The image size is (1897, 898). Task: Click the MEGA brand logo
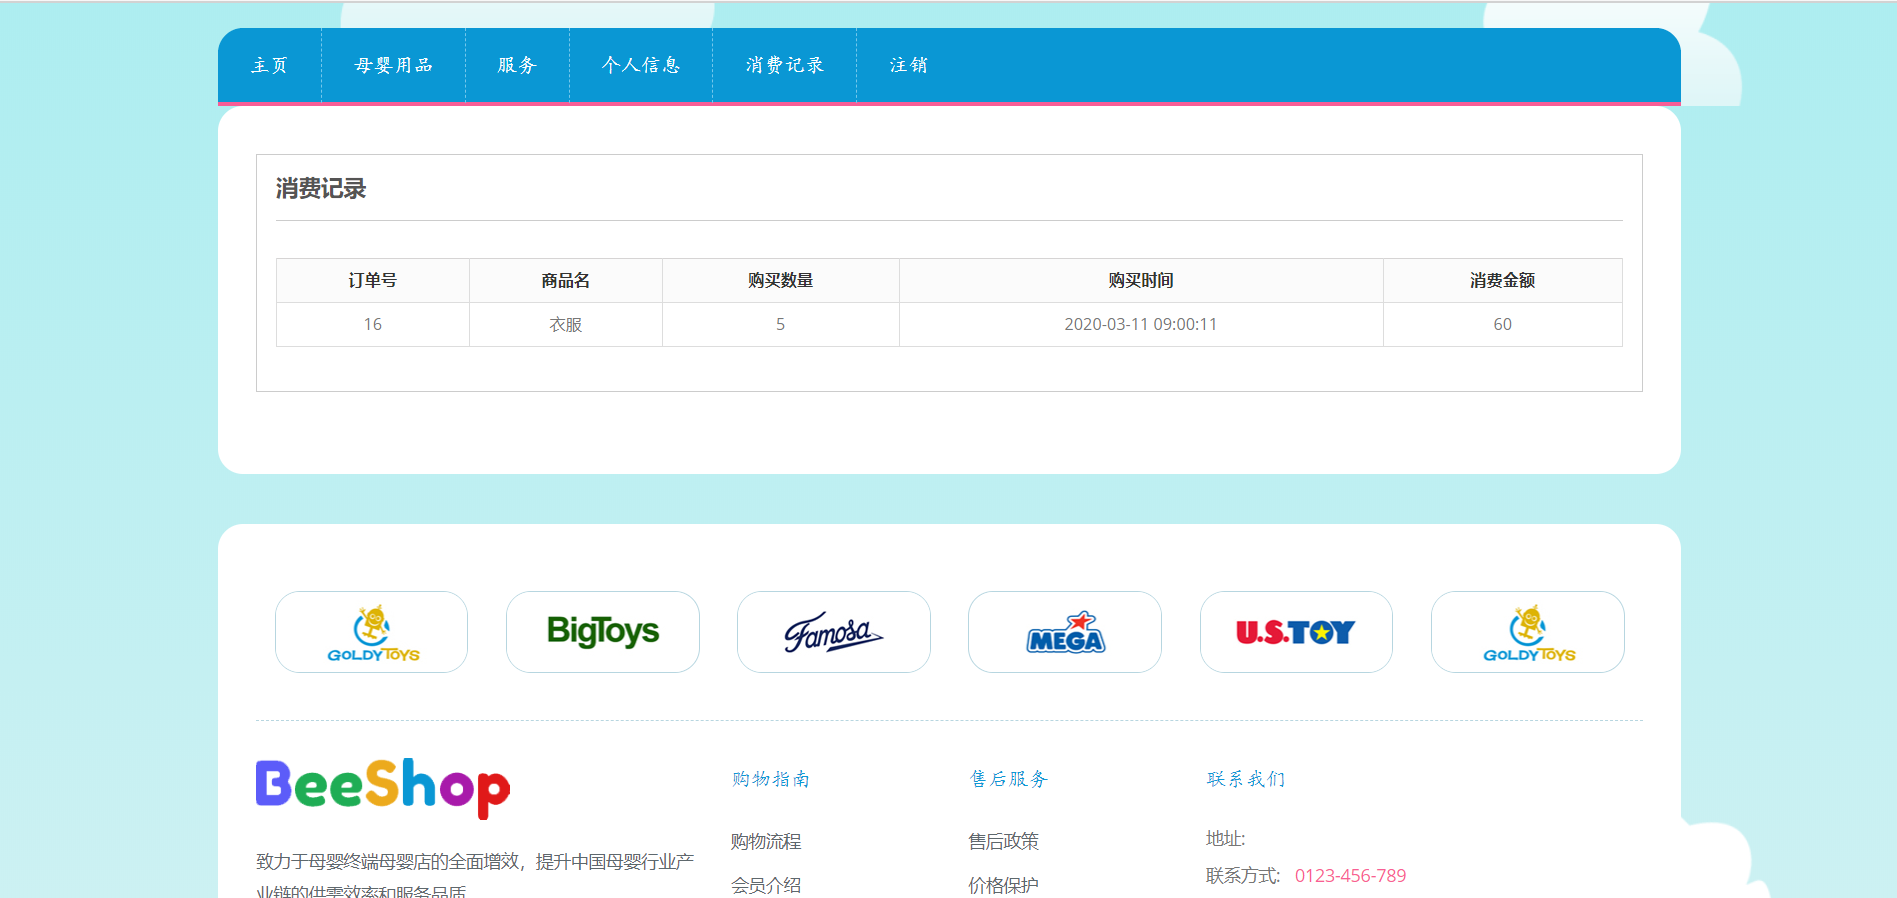(1065, 632)
